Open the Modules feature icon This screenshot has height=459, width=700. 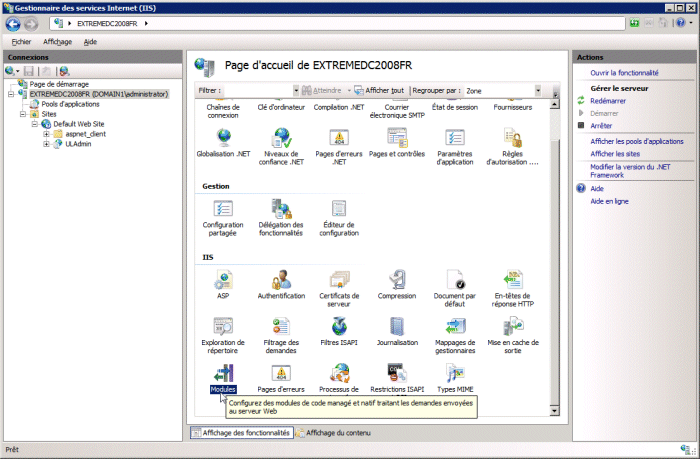click(x=223, y=379)
